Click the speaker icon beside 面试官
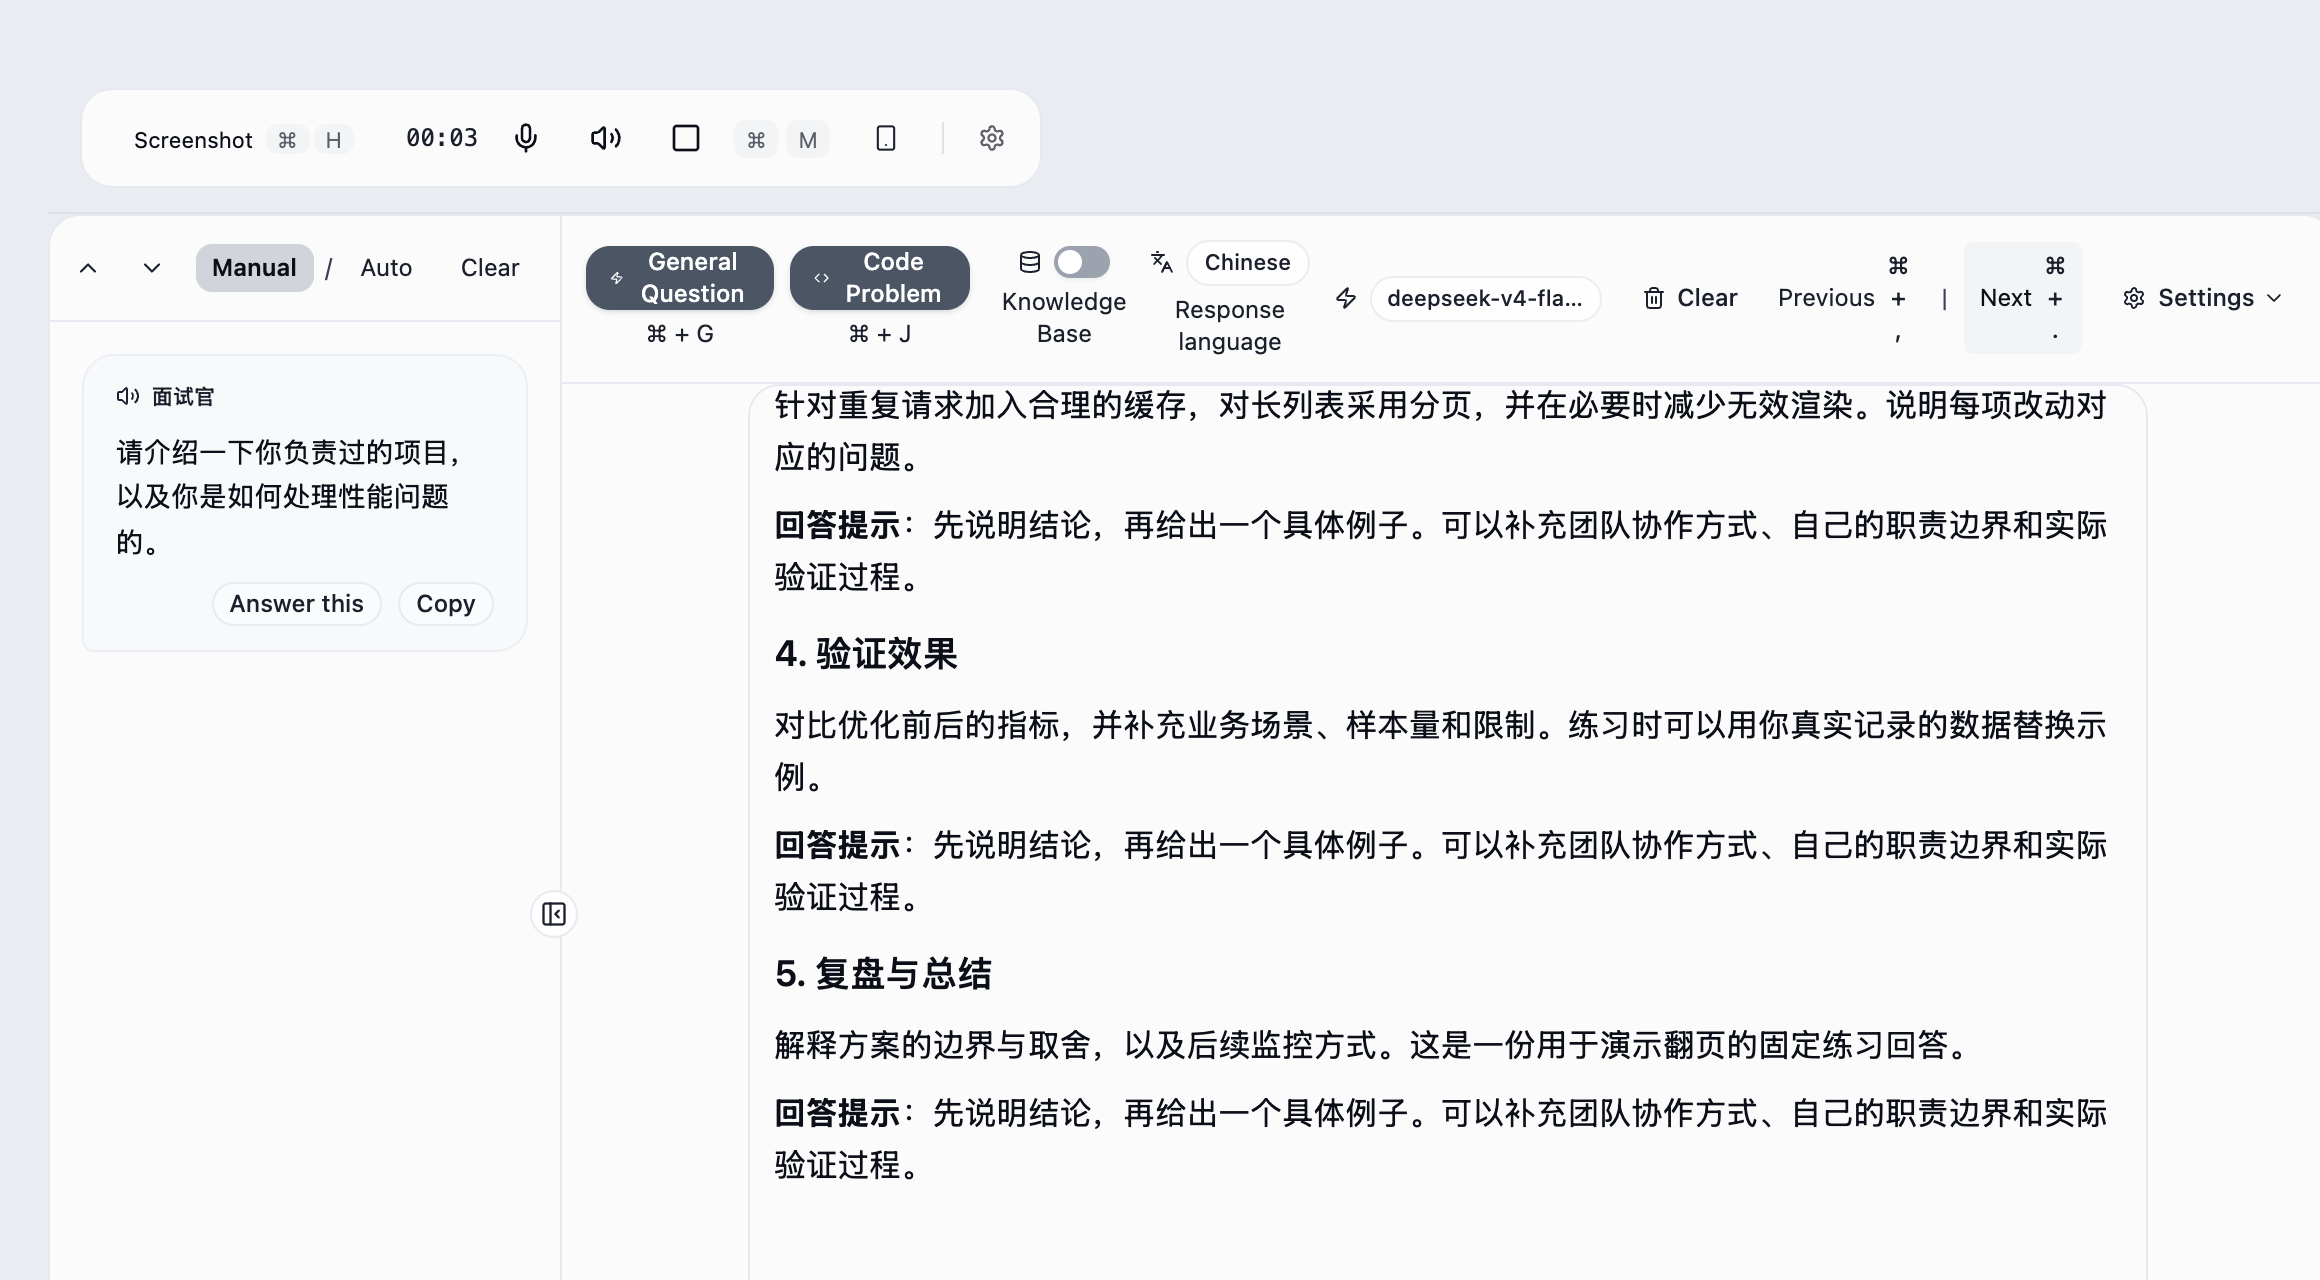Screen dimensions: 2320x1280 (127, 397)
